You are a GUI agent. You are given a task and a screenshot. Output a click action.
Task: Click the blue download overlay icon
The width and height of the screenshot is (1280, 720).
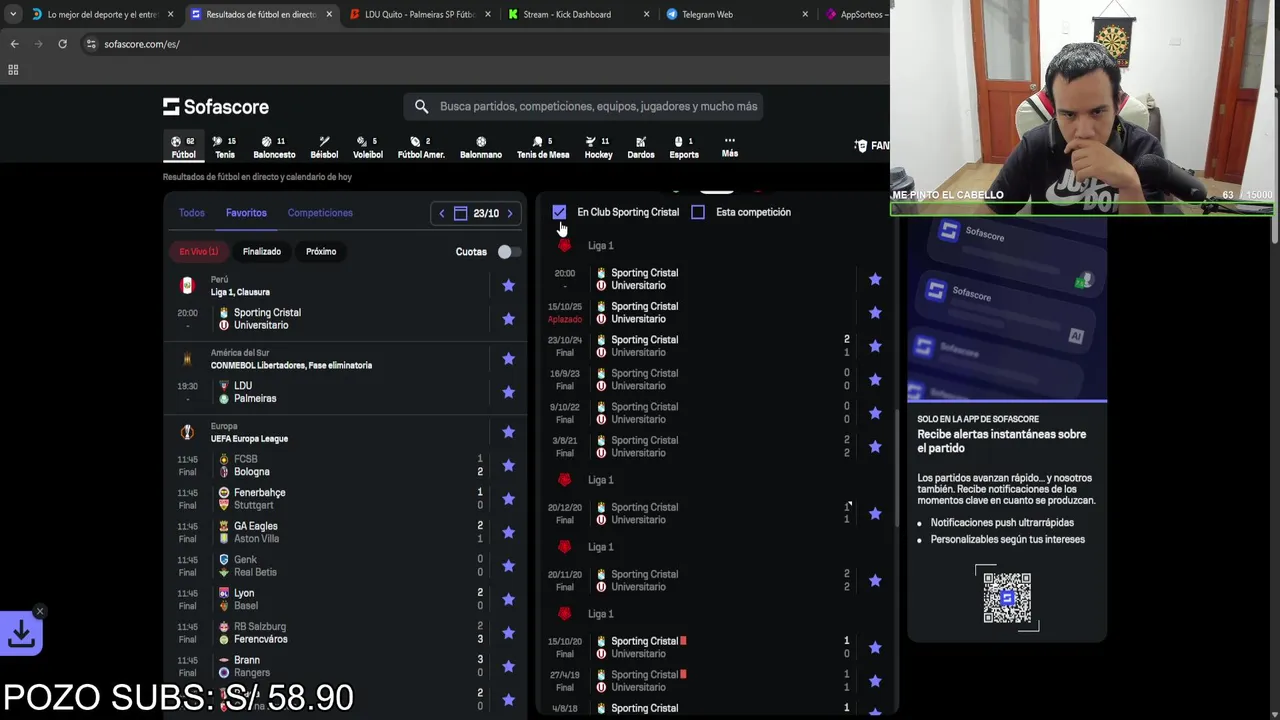[21, 632]
